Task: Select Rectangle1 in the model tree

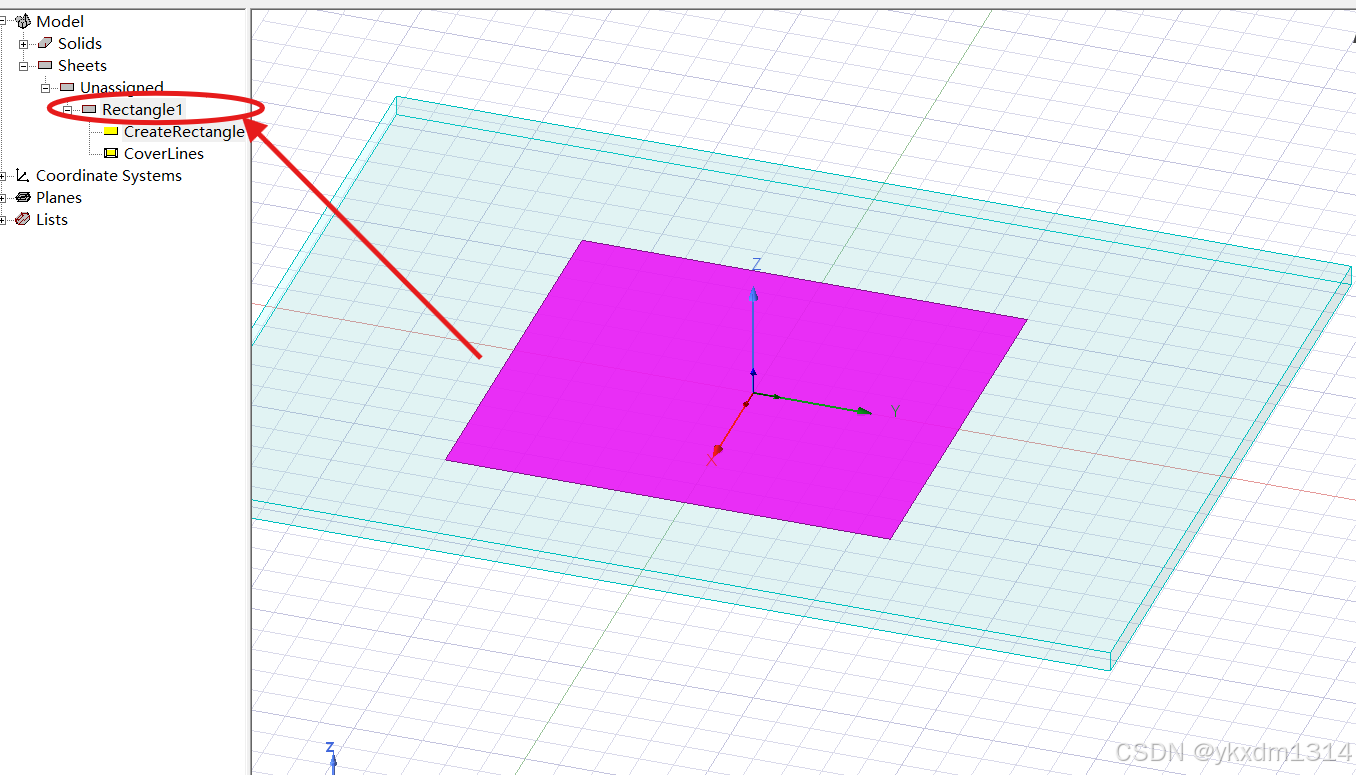Action: [143, 110]
